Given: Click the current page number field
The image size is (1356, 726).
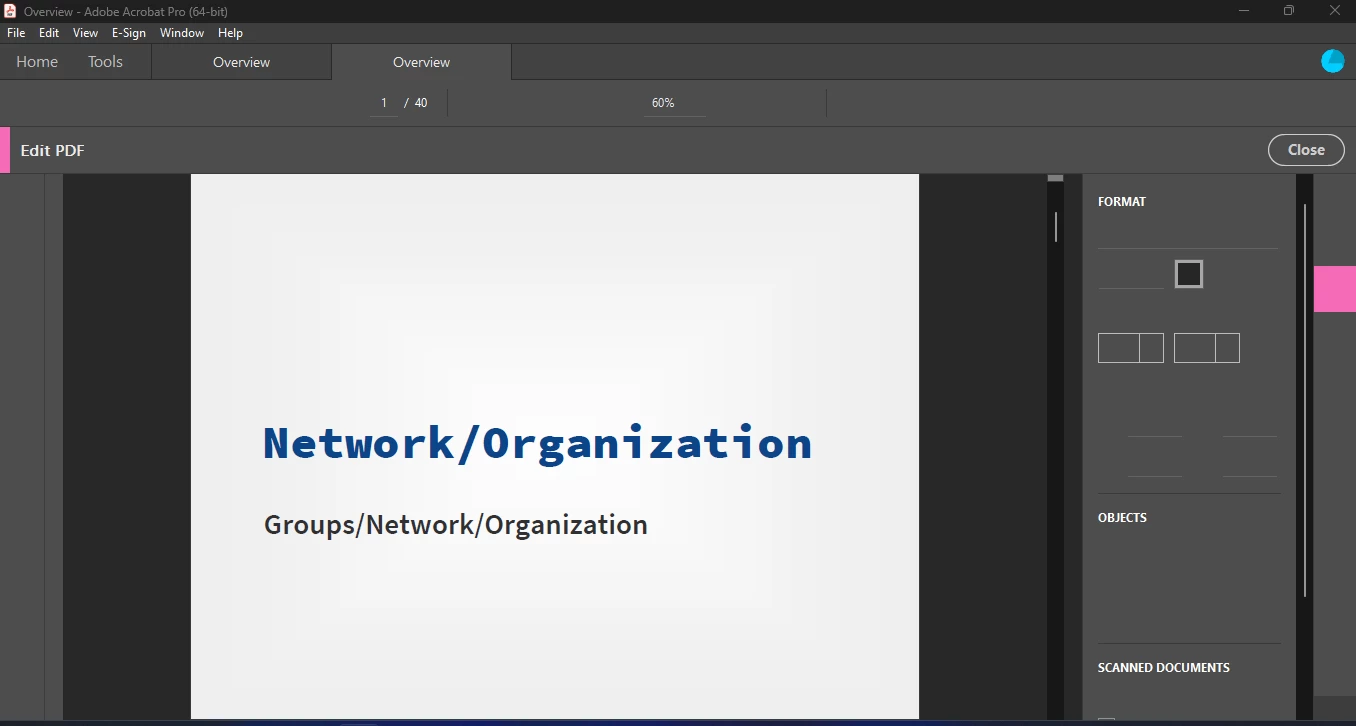Looking at the screenshot, I should pyautogui.click(x=384, y=103).
